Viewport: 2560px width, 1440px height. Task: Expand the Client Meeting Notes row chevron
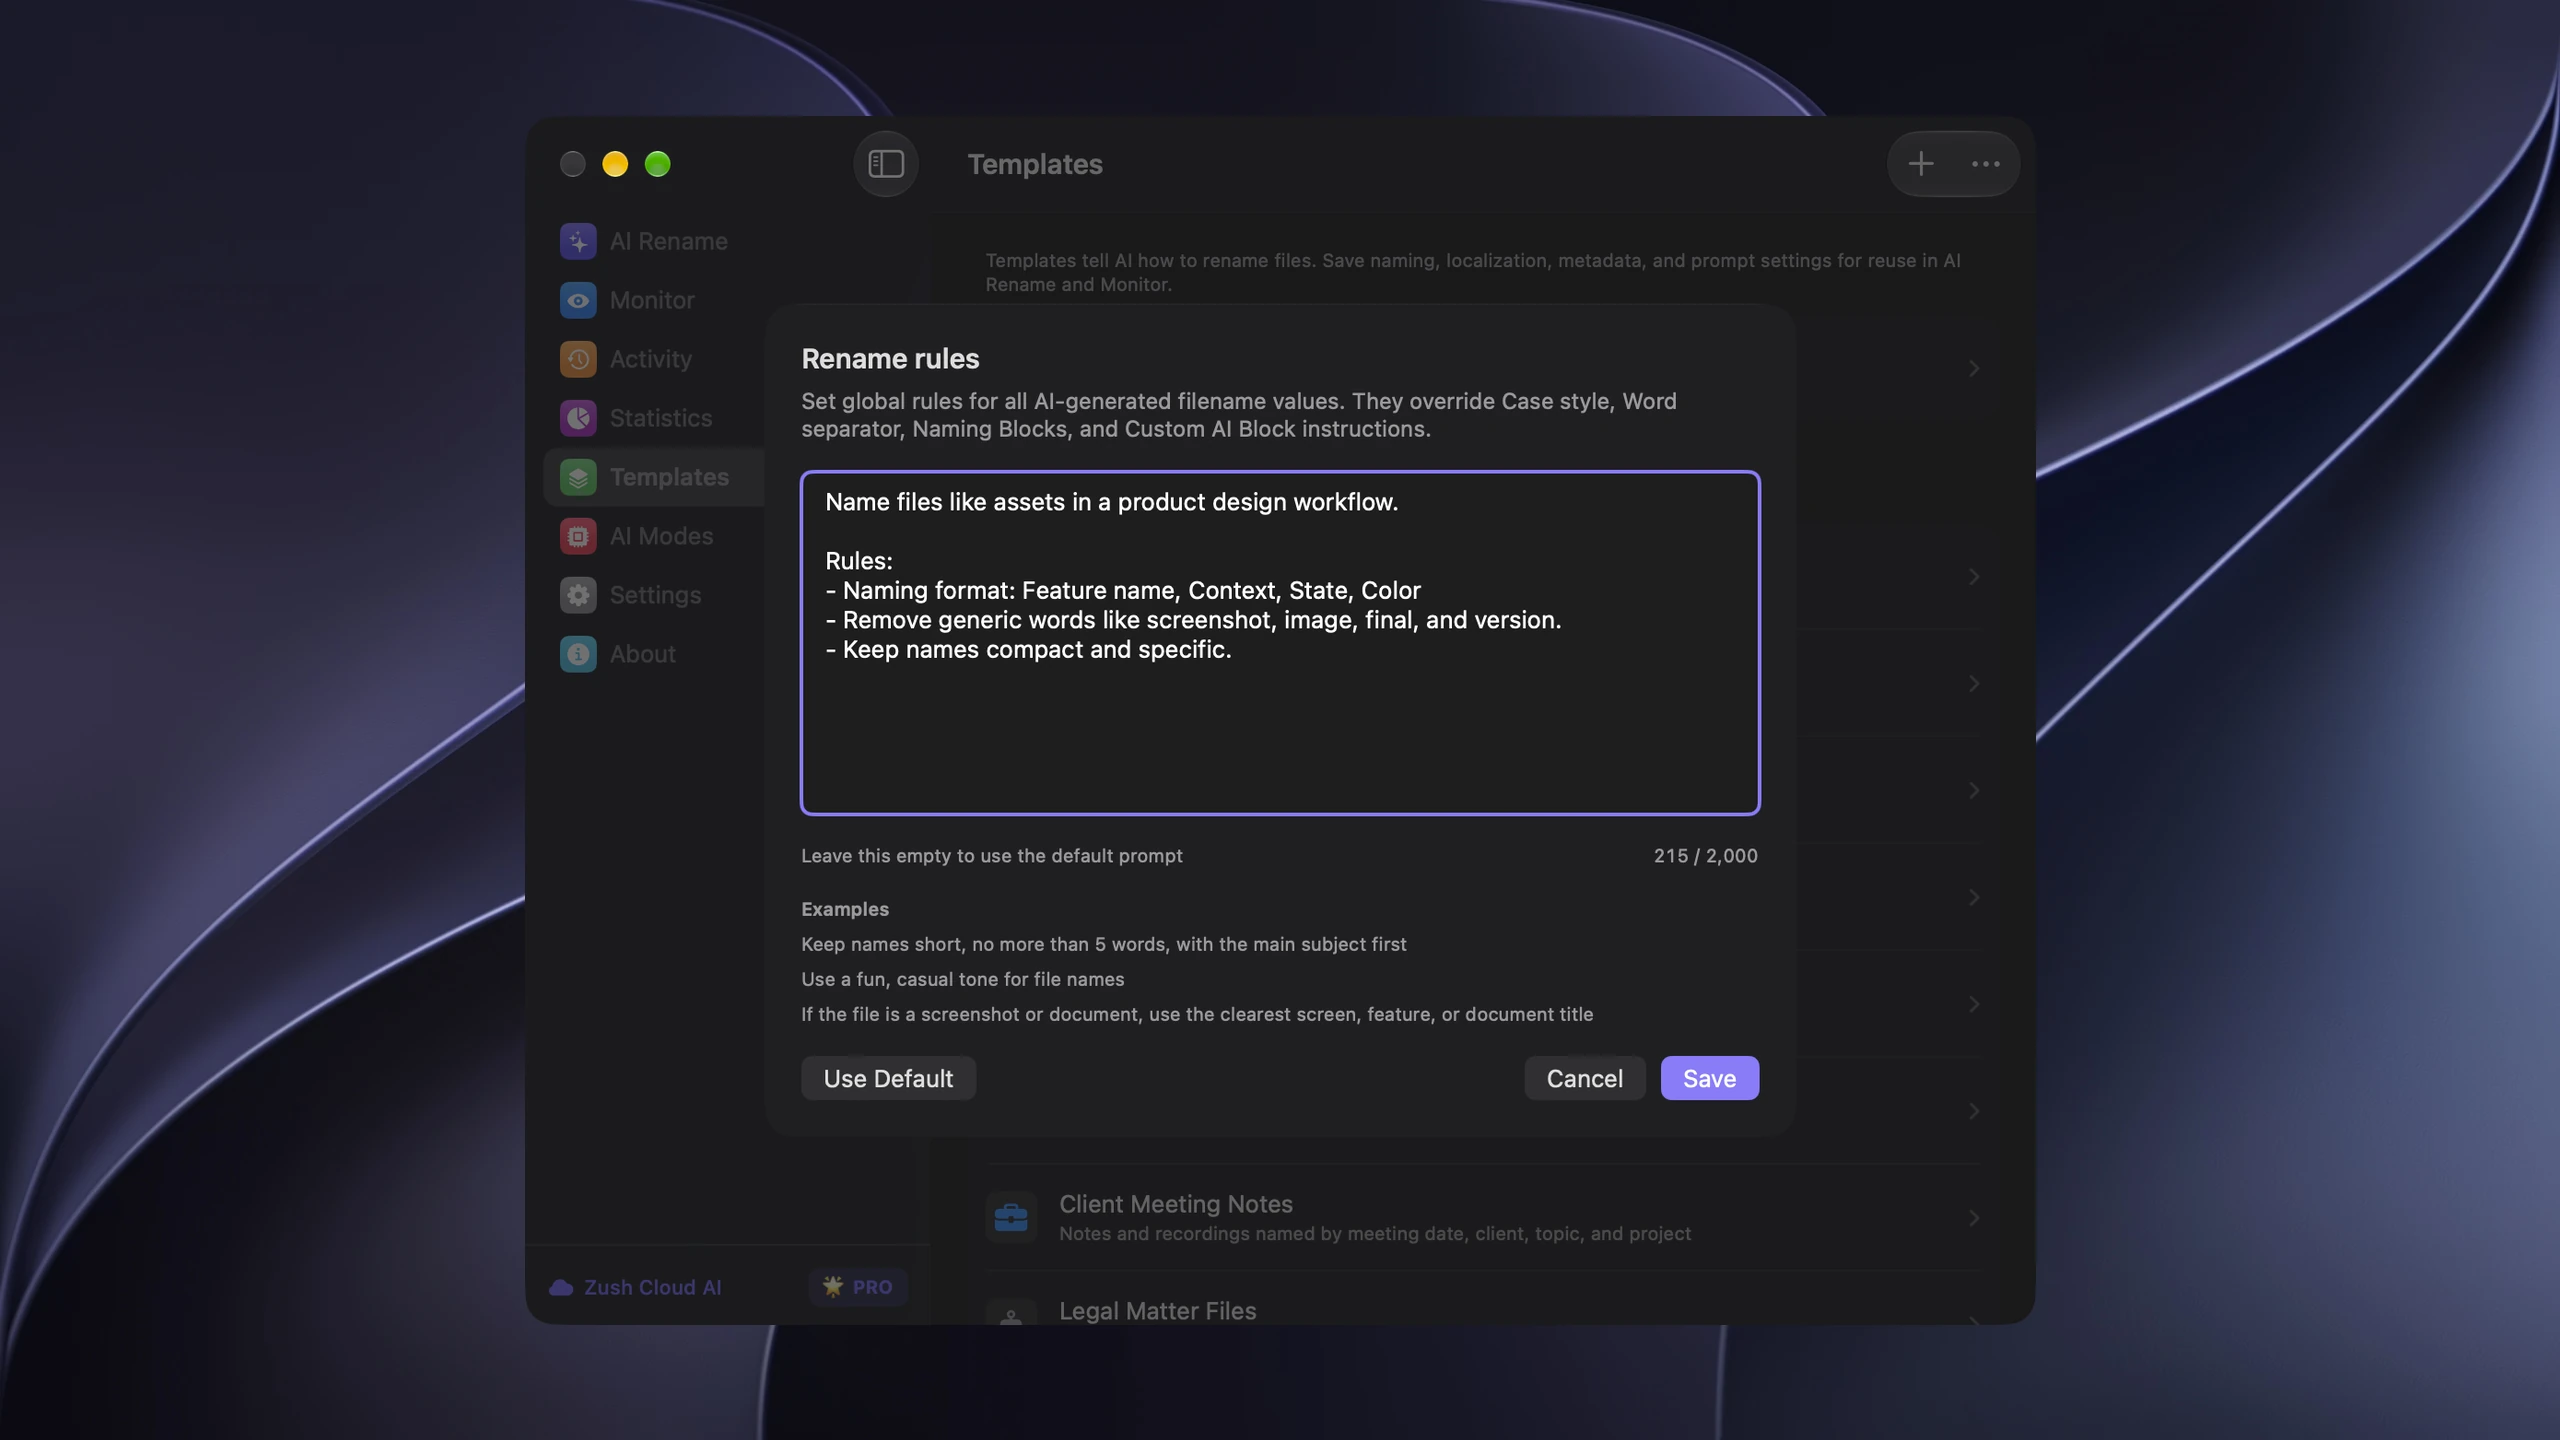[1974, 1218]
